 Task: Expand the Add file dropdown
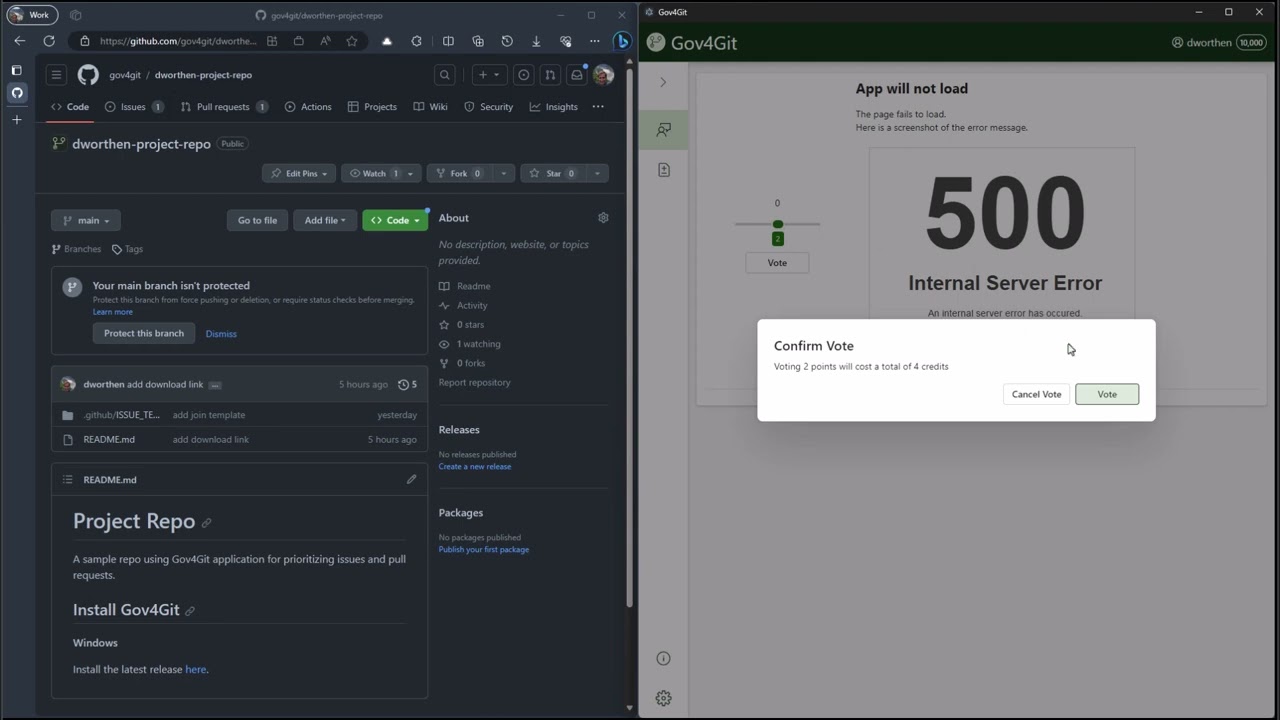coord(325,220)
